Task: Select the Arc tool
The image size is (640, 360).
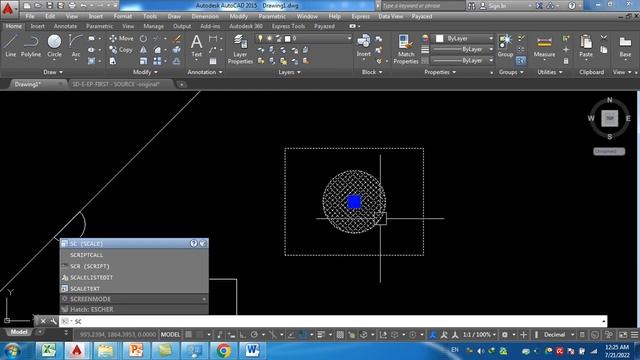Action: (x=76, y=46)
